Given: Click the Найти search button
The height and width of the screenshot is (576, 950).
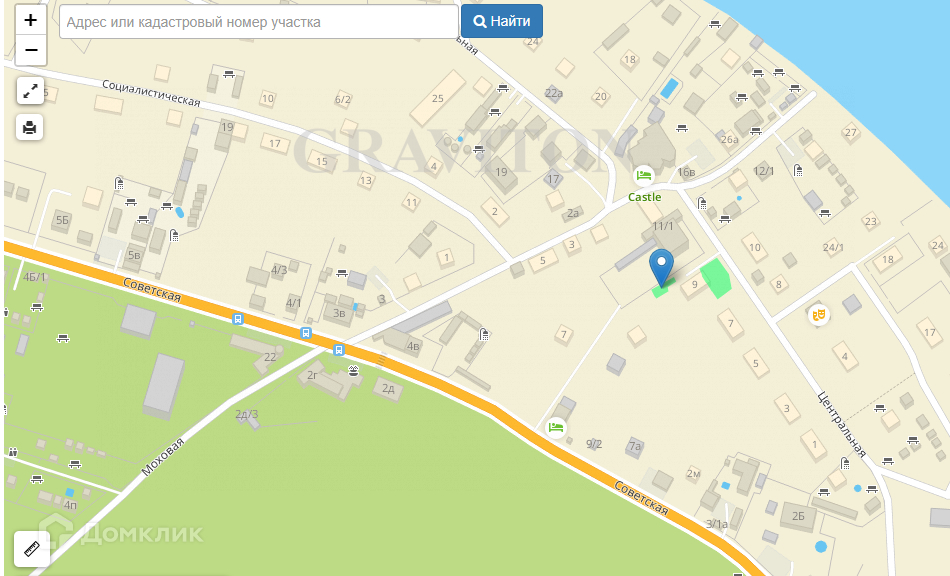Looking at the screenshot, I should (502, 21).
